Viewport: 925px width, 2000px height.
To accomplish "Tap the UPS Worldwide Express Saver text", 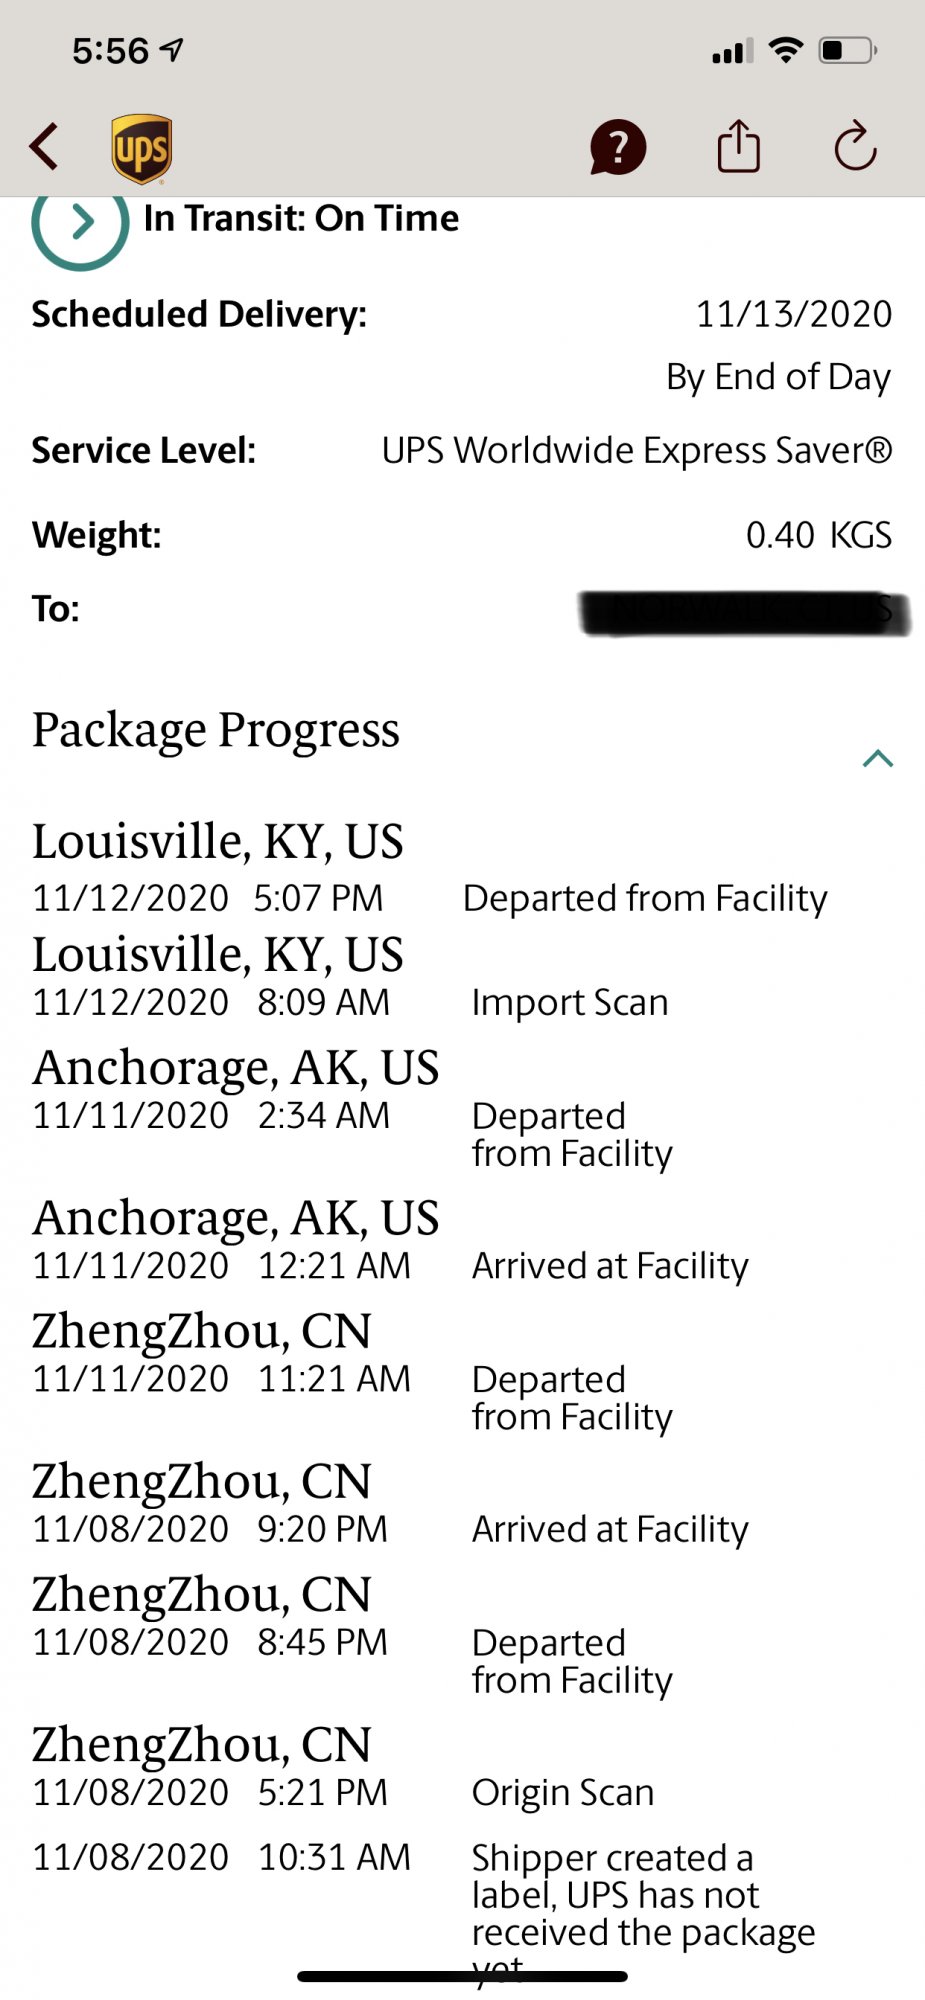I will [637, 450].
